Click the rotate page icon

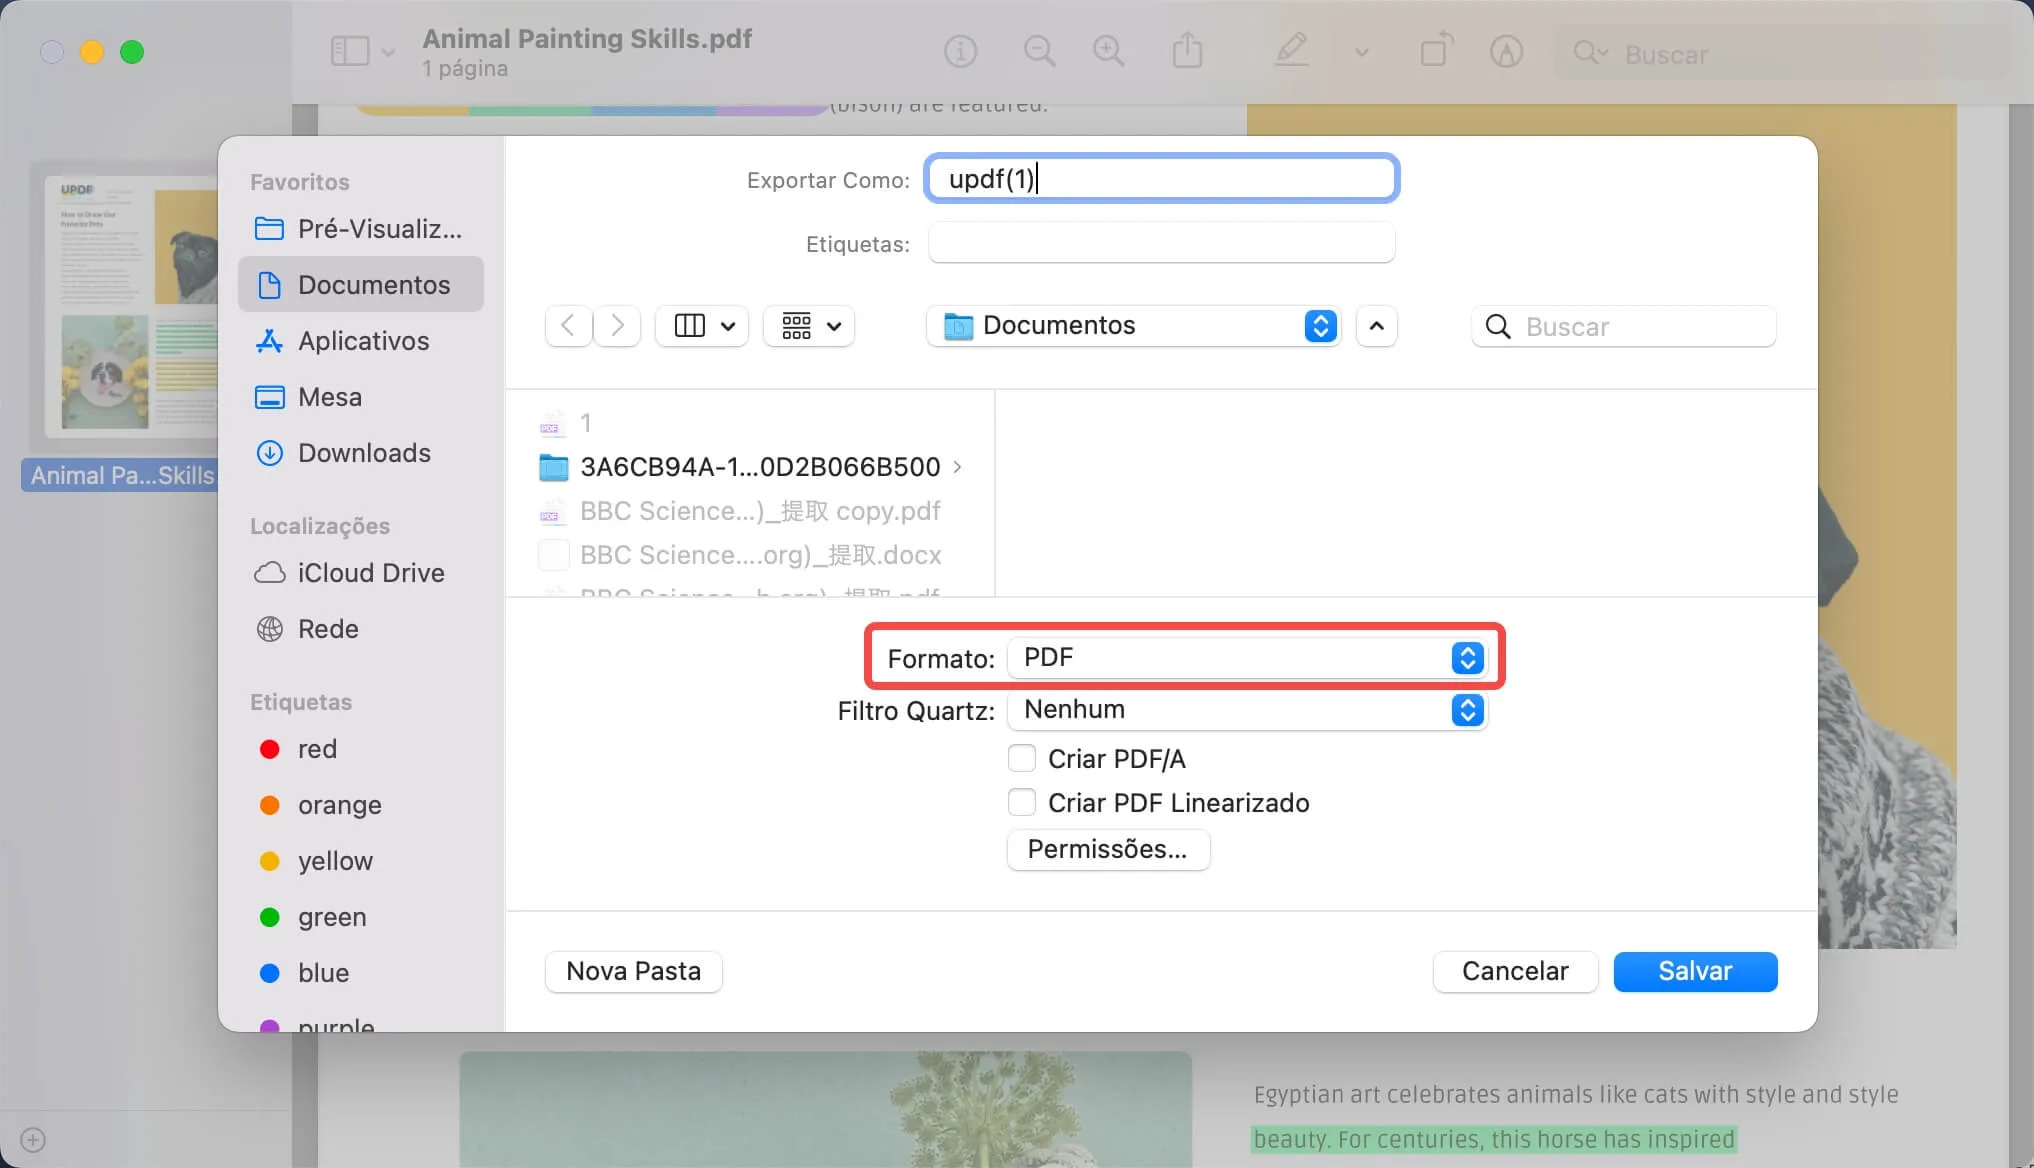[1436, 50]
